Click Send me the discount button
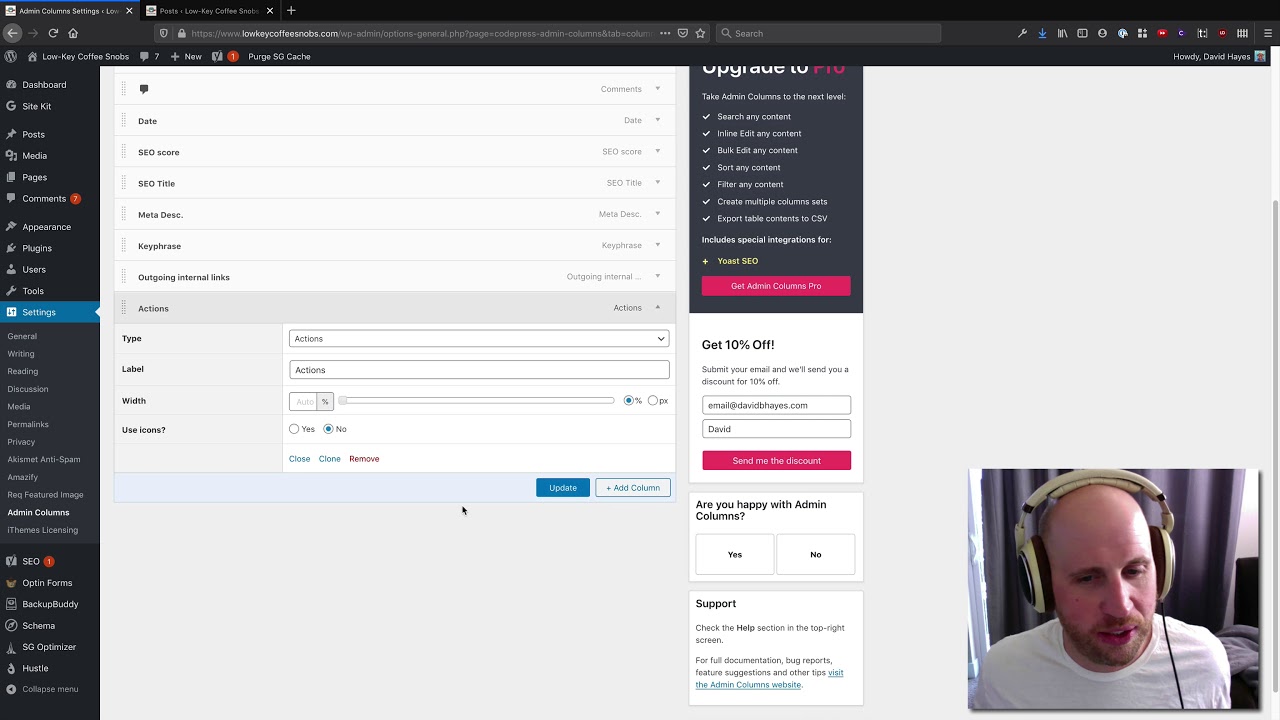Viewport: 1280px width, 720px height. (x=776, y=461)
